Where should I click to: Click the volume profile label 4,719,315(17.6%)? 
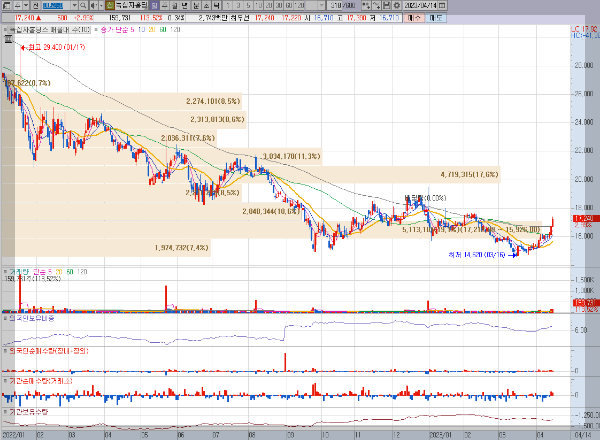point(469,175)
